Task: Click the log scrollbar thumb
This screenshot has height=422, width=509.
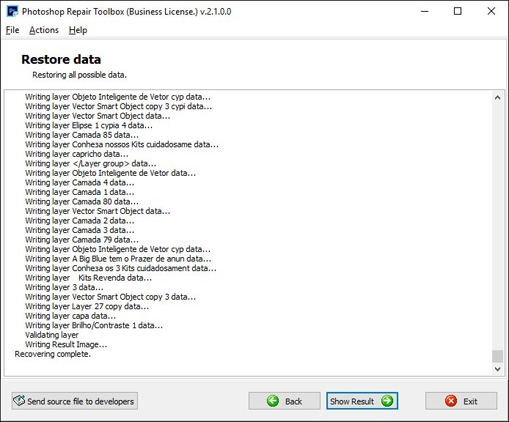Action: point(497,356)
